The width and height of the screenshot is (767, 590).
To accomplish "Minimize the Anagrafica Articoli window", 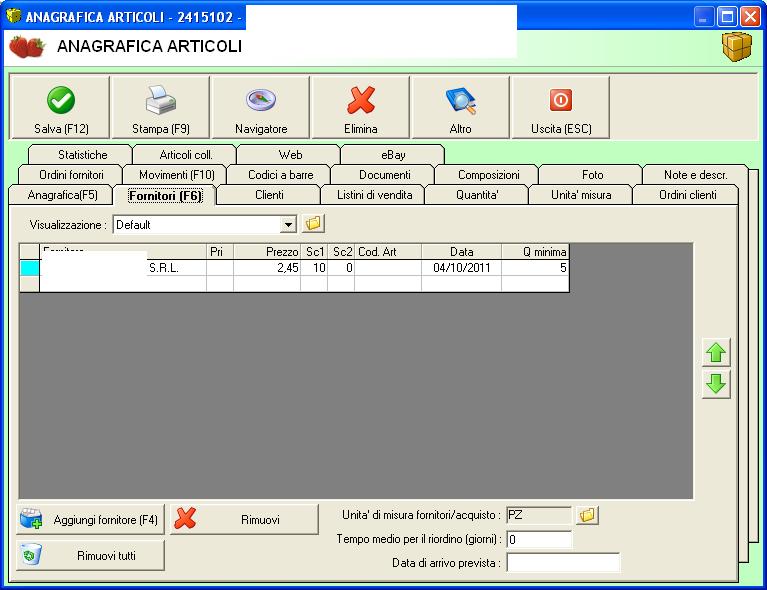I will click(704, 17).
